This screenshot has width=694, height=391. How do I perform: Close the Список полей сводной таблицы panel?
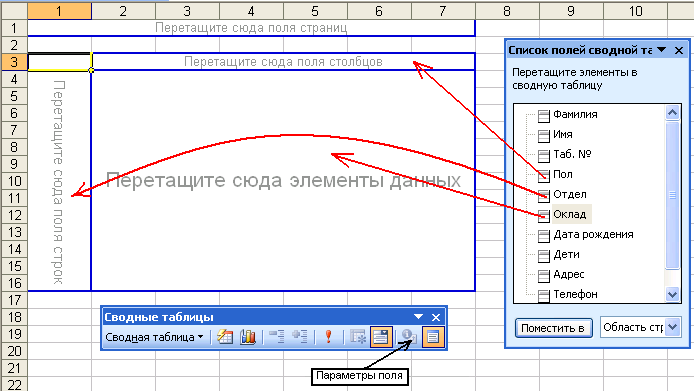(x=679, y=50)
